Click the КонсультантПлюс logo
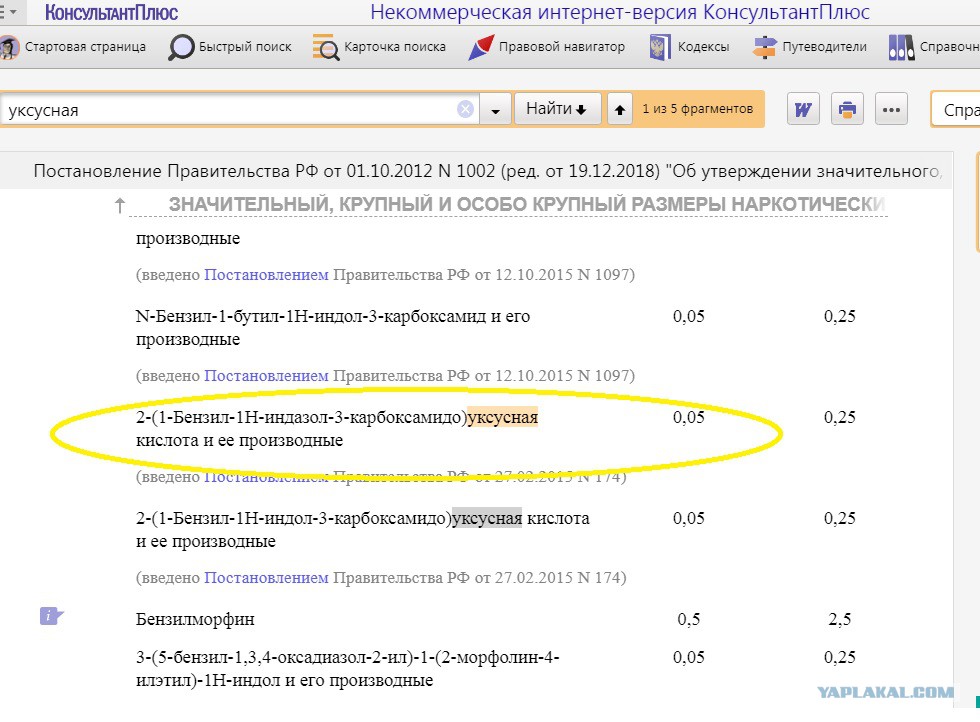This screenshot has height=722, width=980. pos(111,13)
